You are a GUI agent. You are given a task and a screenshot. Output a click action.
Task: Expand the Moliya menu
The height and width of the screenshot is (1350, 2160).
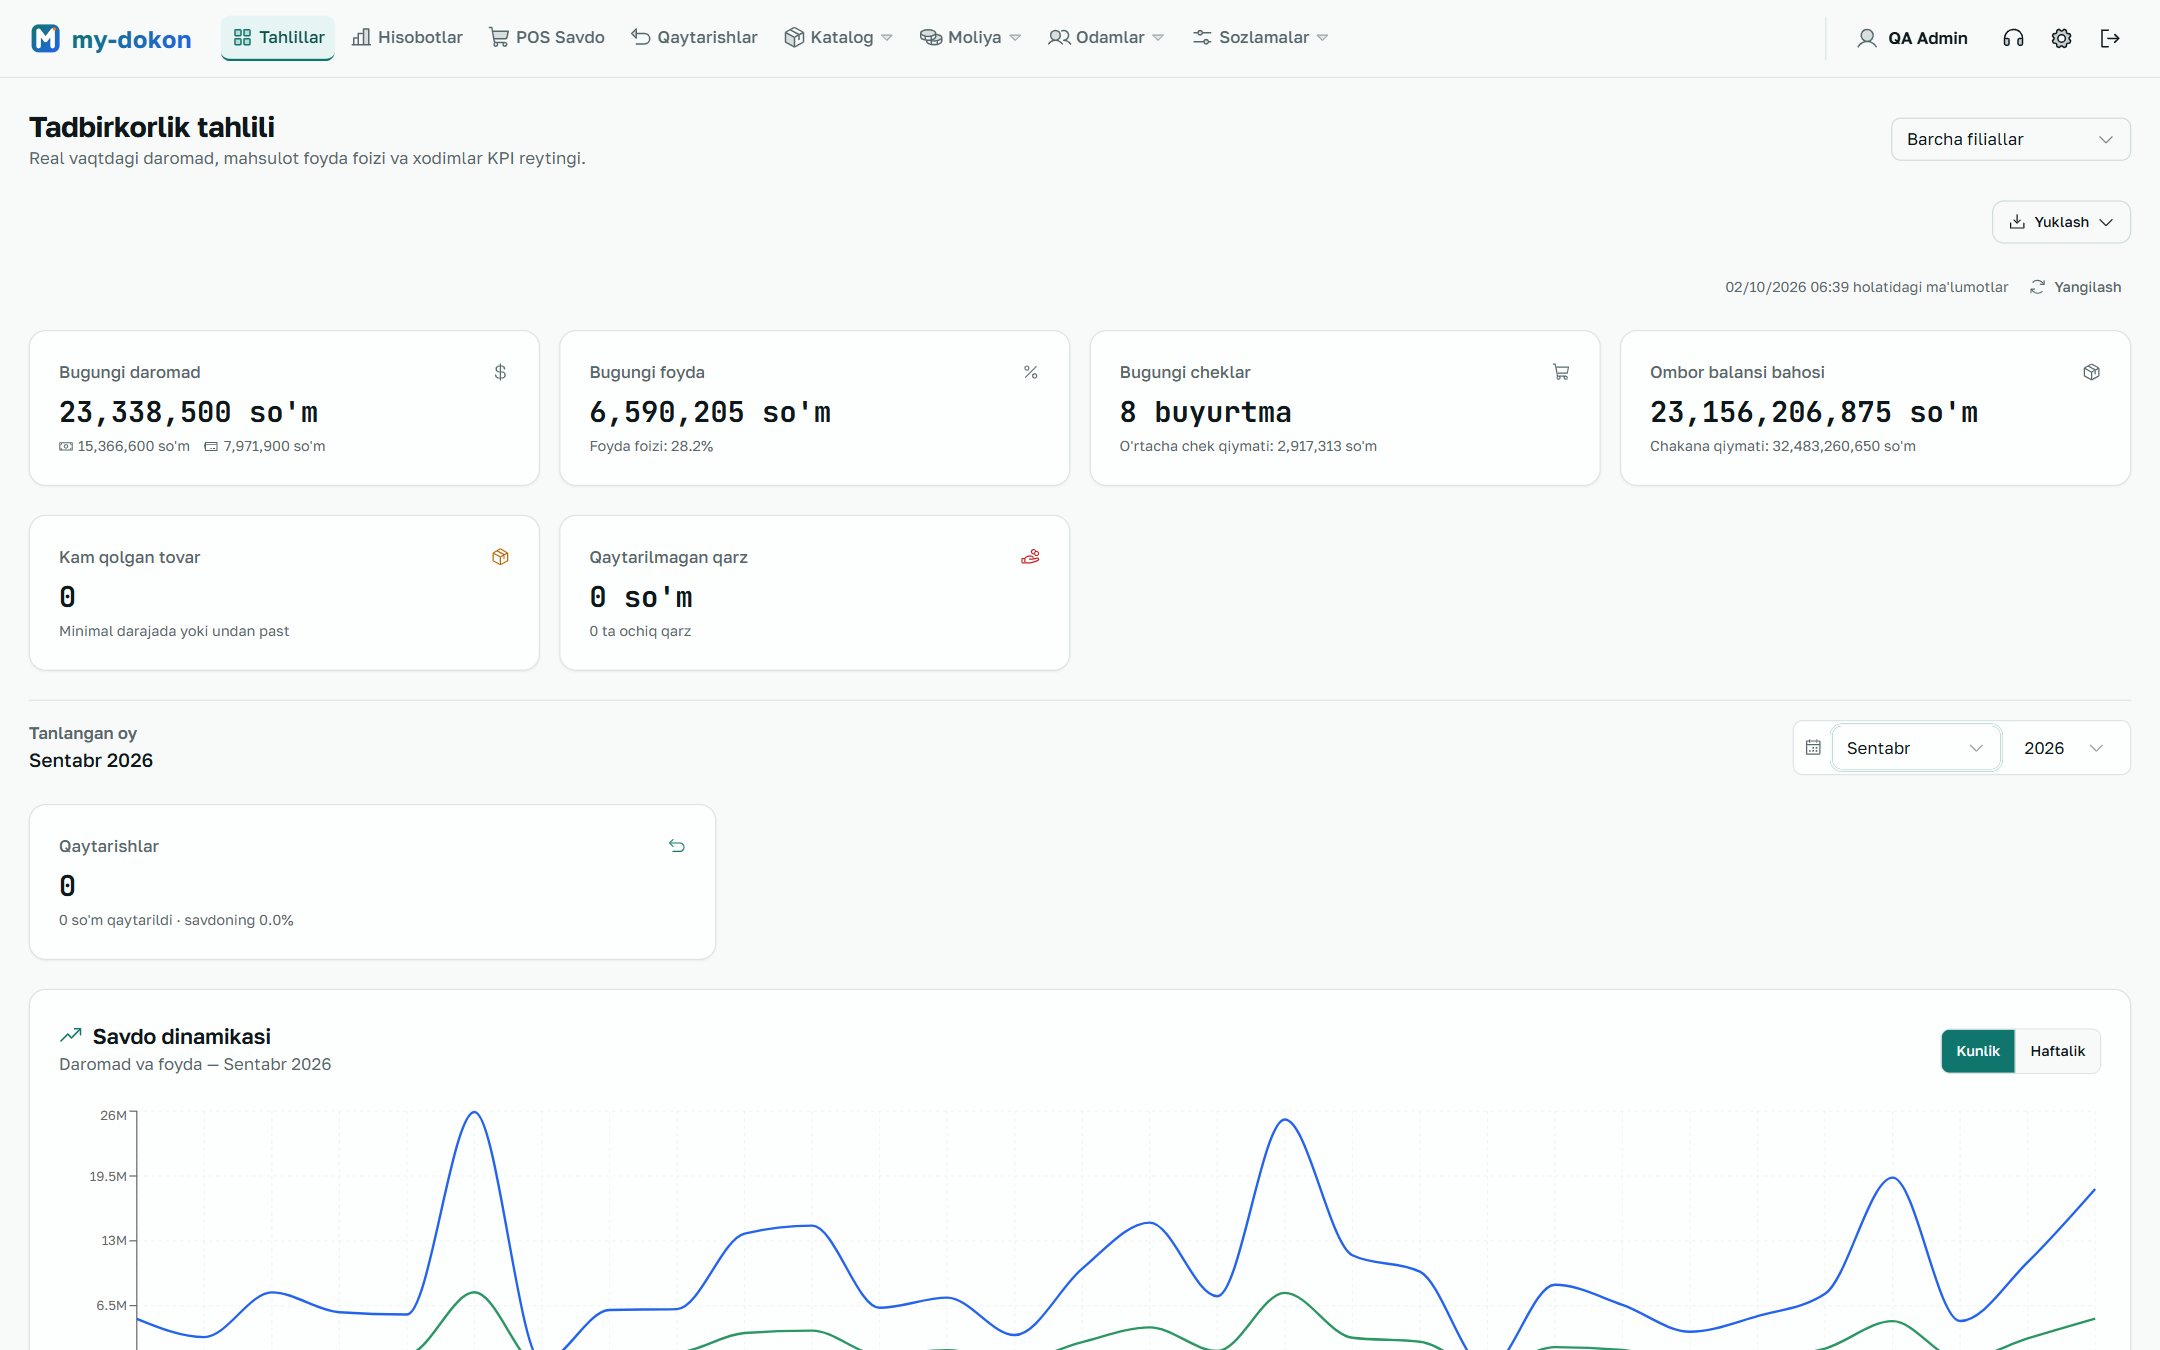pyautogui.click(x=970, y=38)
